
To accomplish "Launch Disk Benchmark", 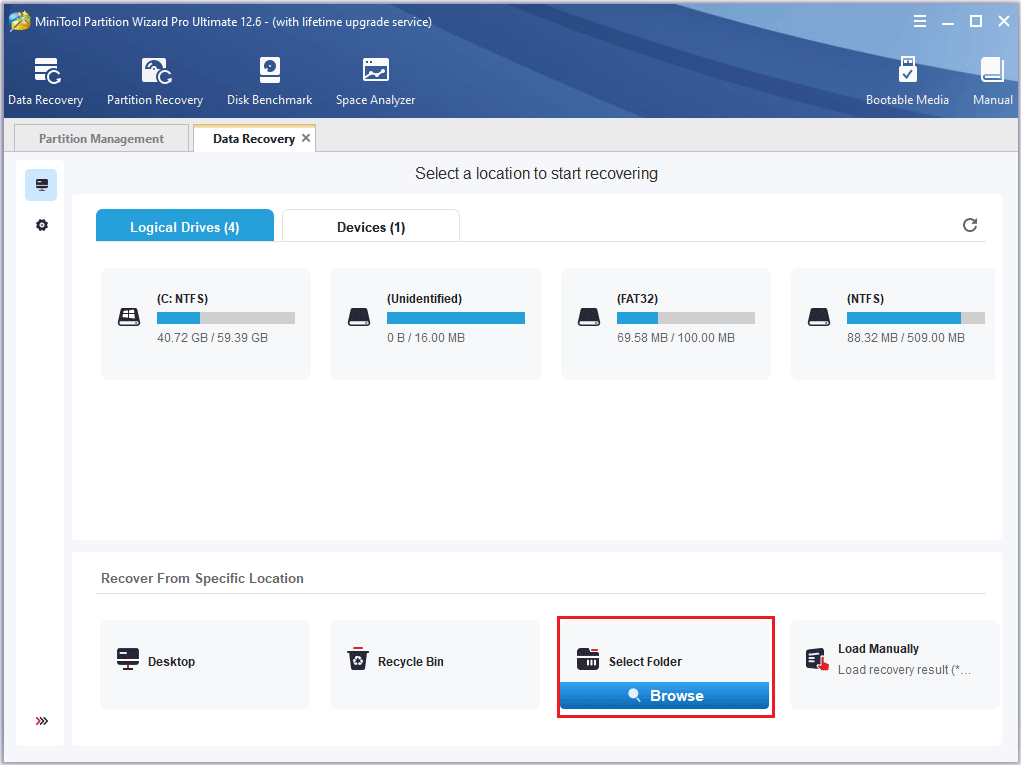I will click(x=269, y=80).
